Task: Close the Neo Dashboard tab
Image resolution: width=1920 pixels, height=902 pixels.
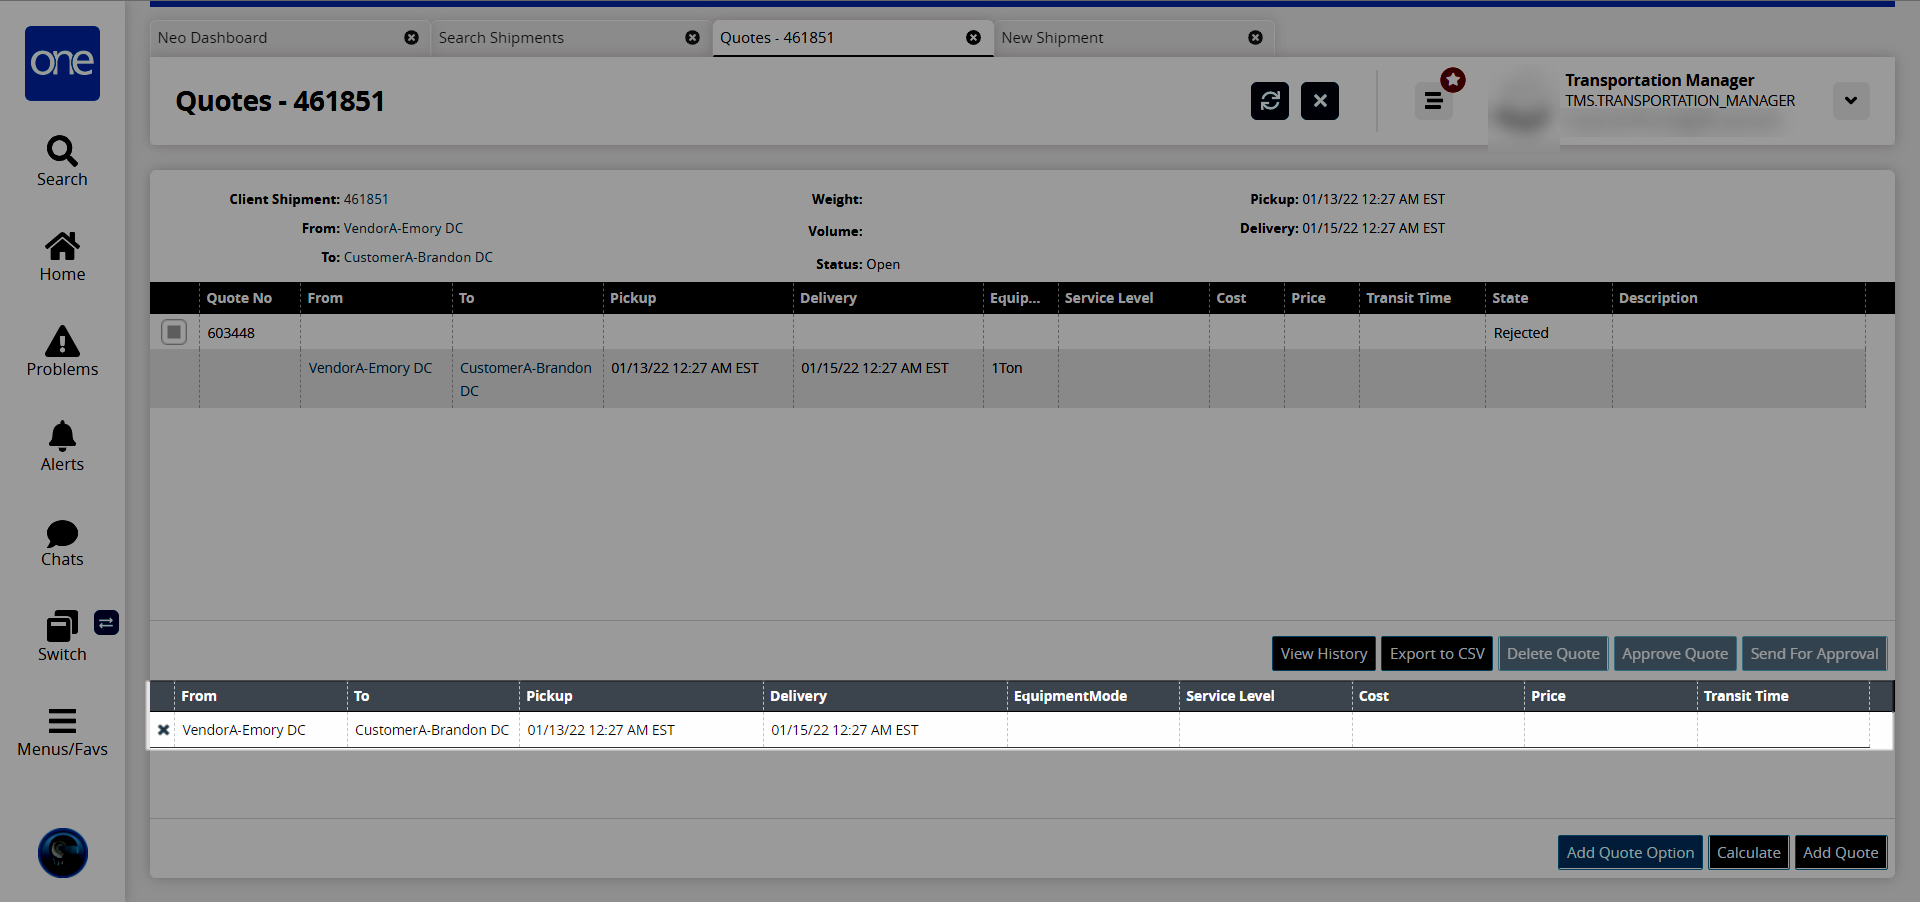Action: [411, 38]
